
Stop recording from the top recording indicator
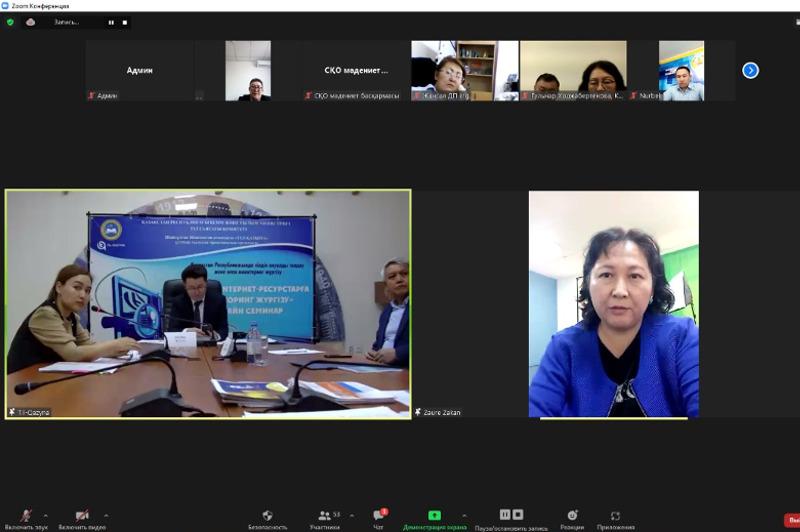124,22
